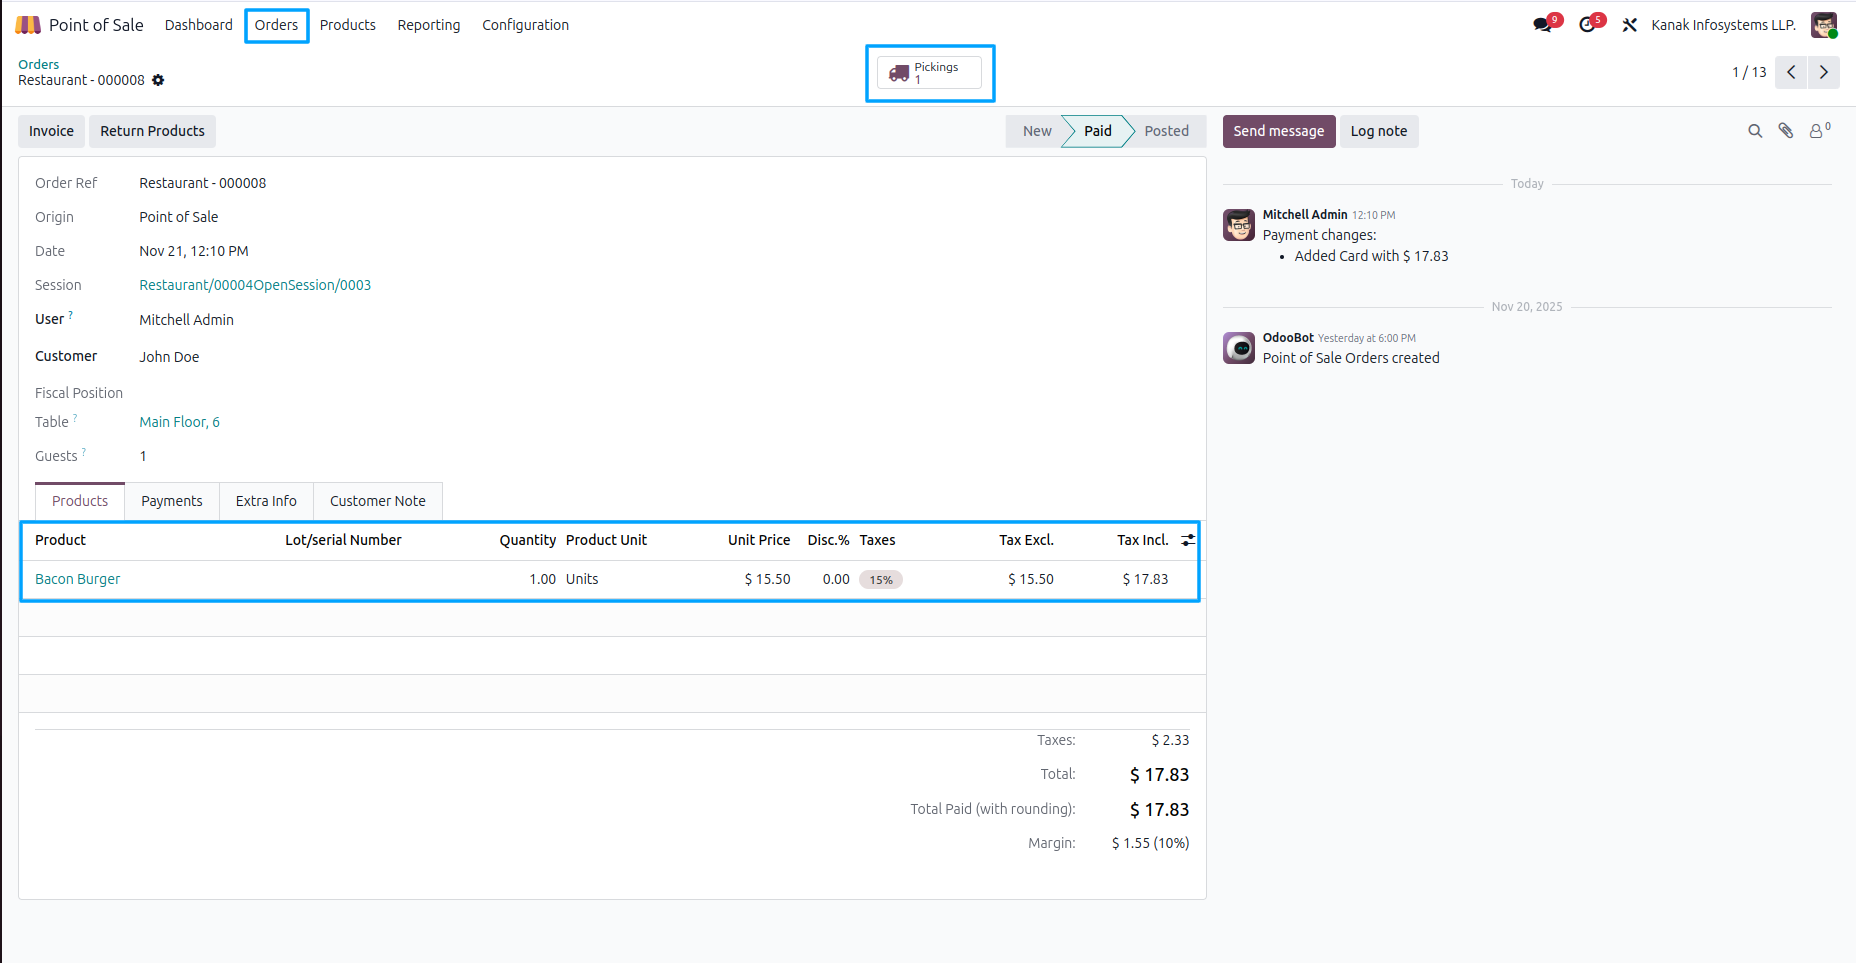The height and width of the screenshot is (963, 1856).
Task: Open the chat messages icon in top bar
Action: (x=1543, y=25)
